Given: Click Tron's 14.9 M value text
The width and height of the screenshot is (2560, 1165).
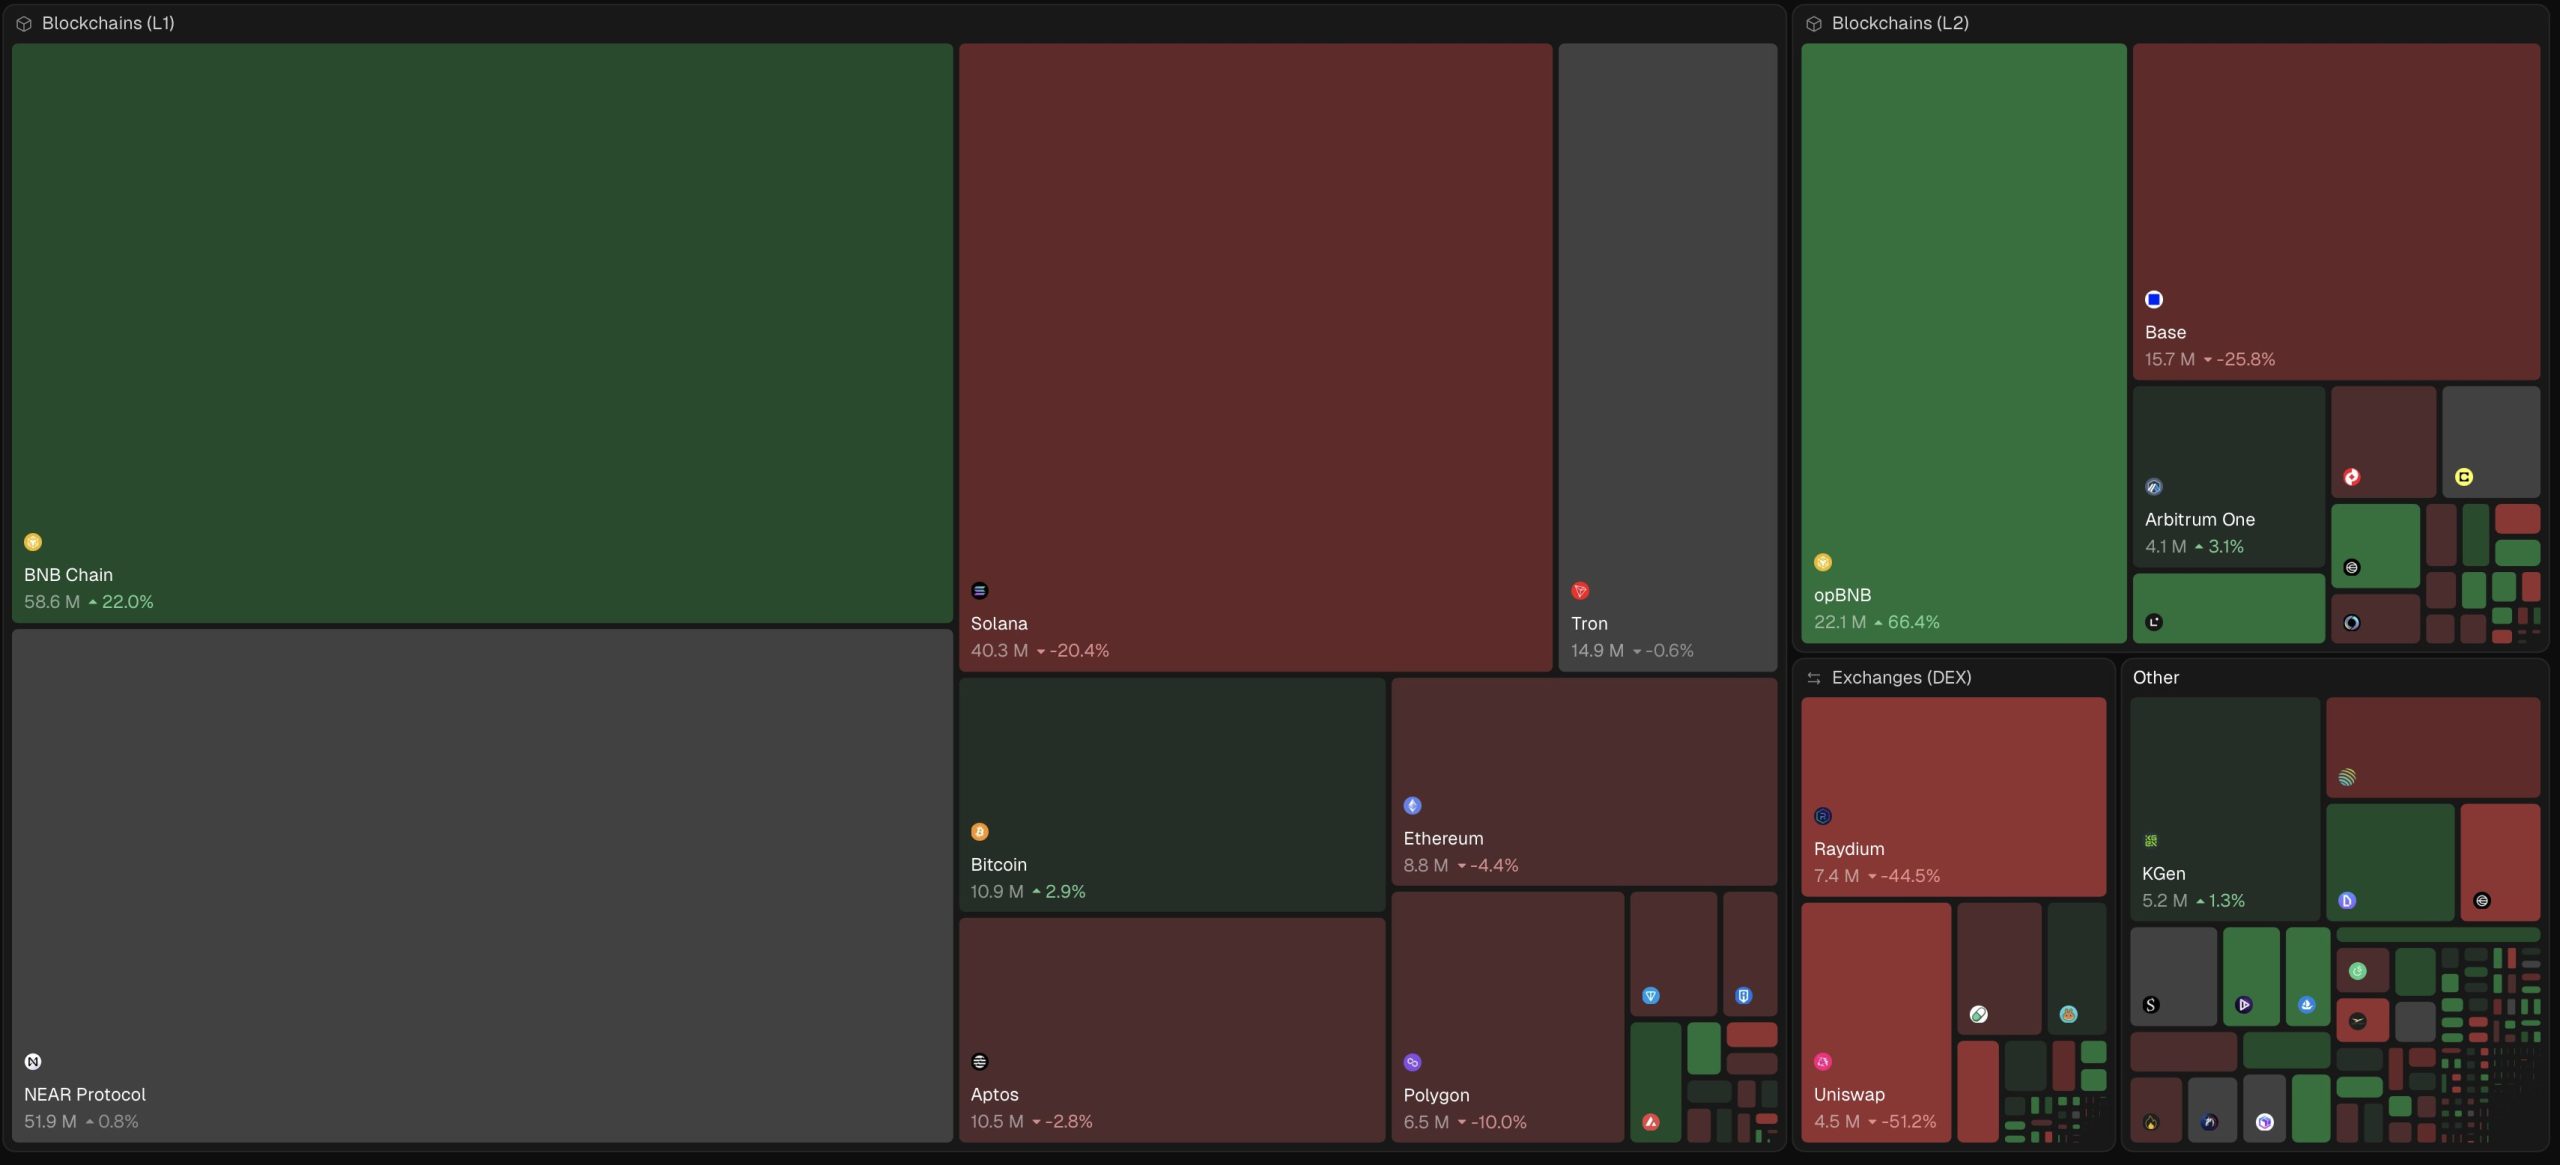Looking at the screenshot, I should (x=1596, y=650).
